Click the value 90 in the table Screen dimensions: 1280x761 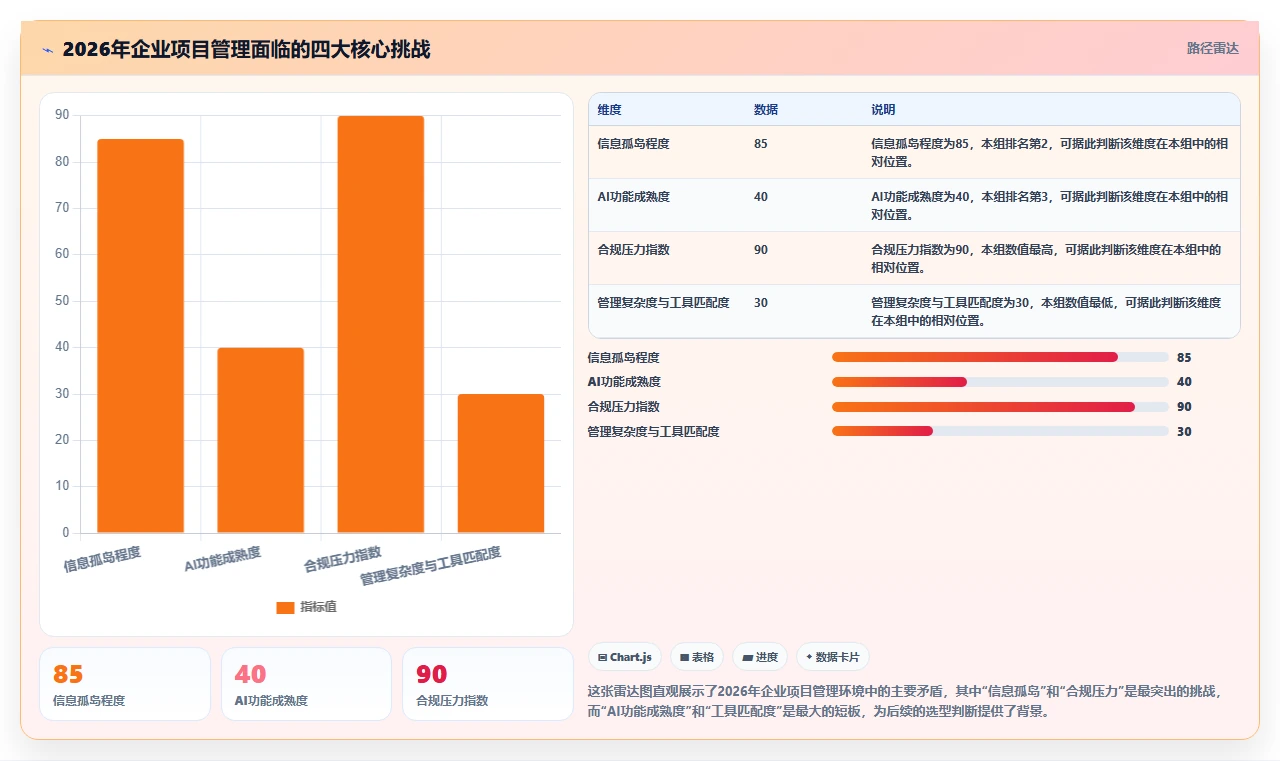[x=761, y=250]
